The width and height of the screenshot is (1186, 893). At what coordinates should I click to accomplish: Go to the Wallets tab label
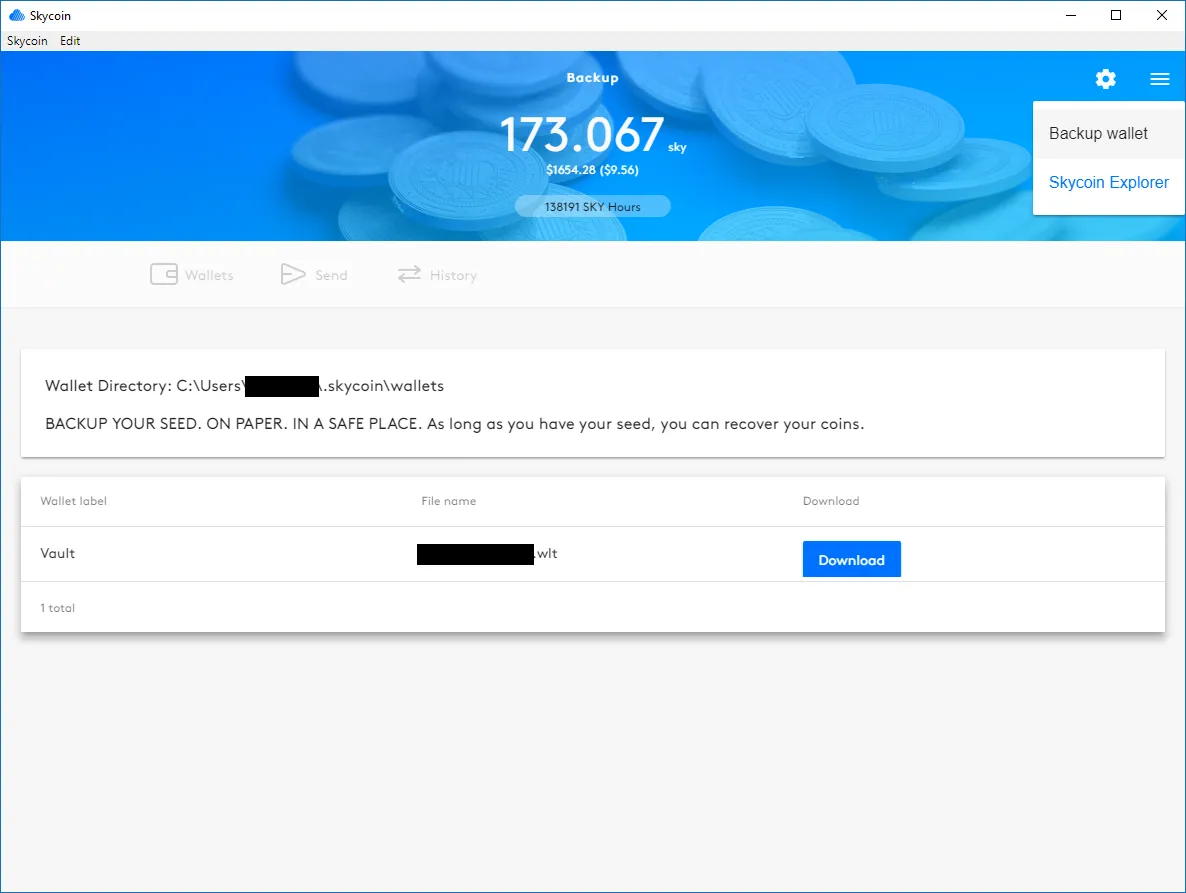[x=209, y=275]
